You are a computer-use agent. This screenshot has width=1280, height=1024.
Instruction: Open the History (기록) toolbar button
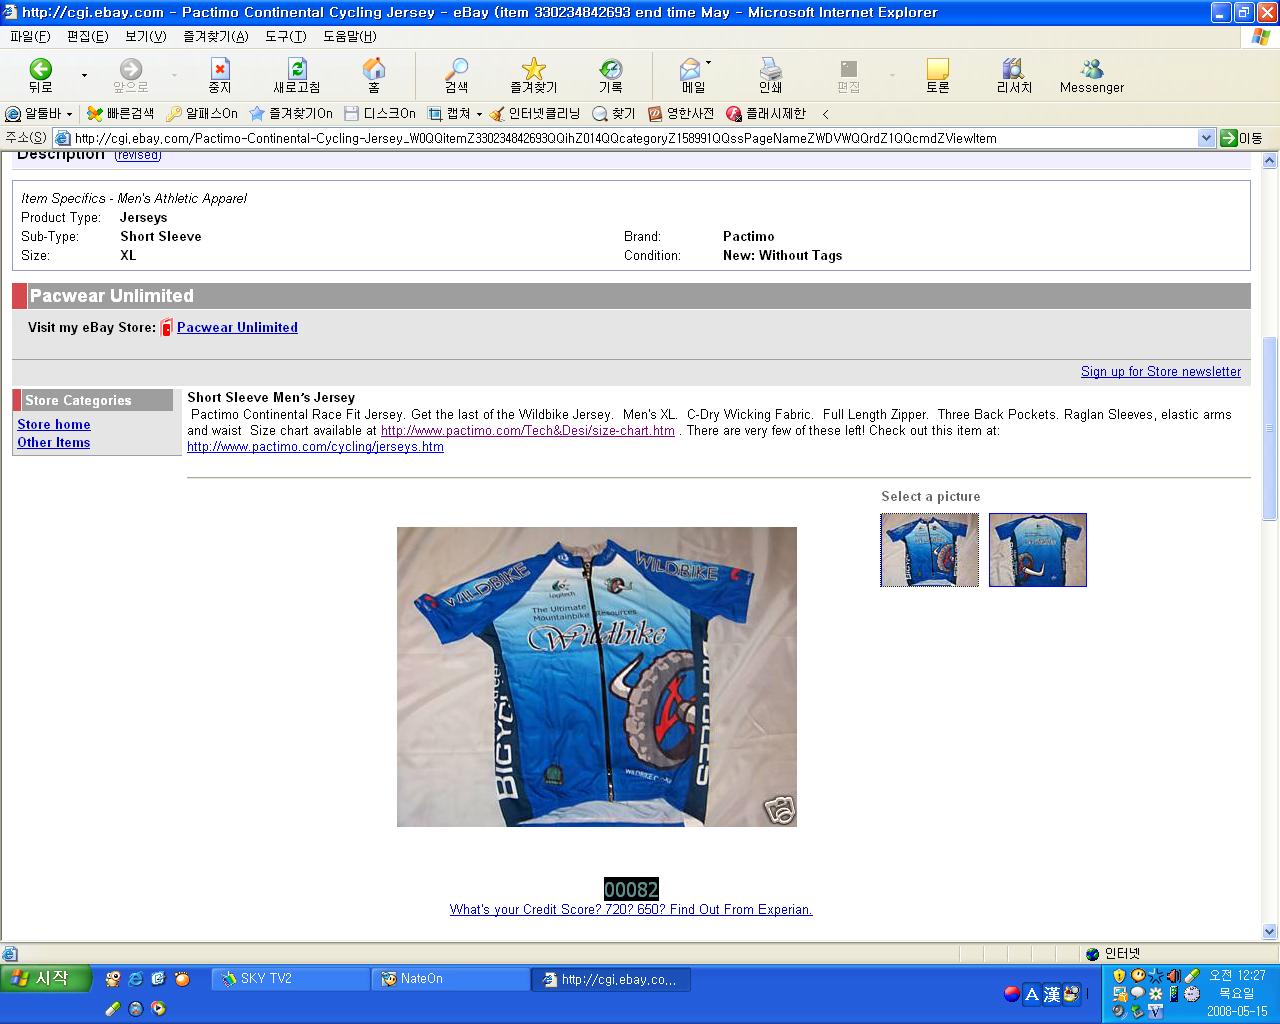click(610, 75)
